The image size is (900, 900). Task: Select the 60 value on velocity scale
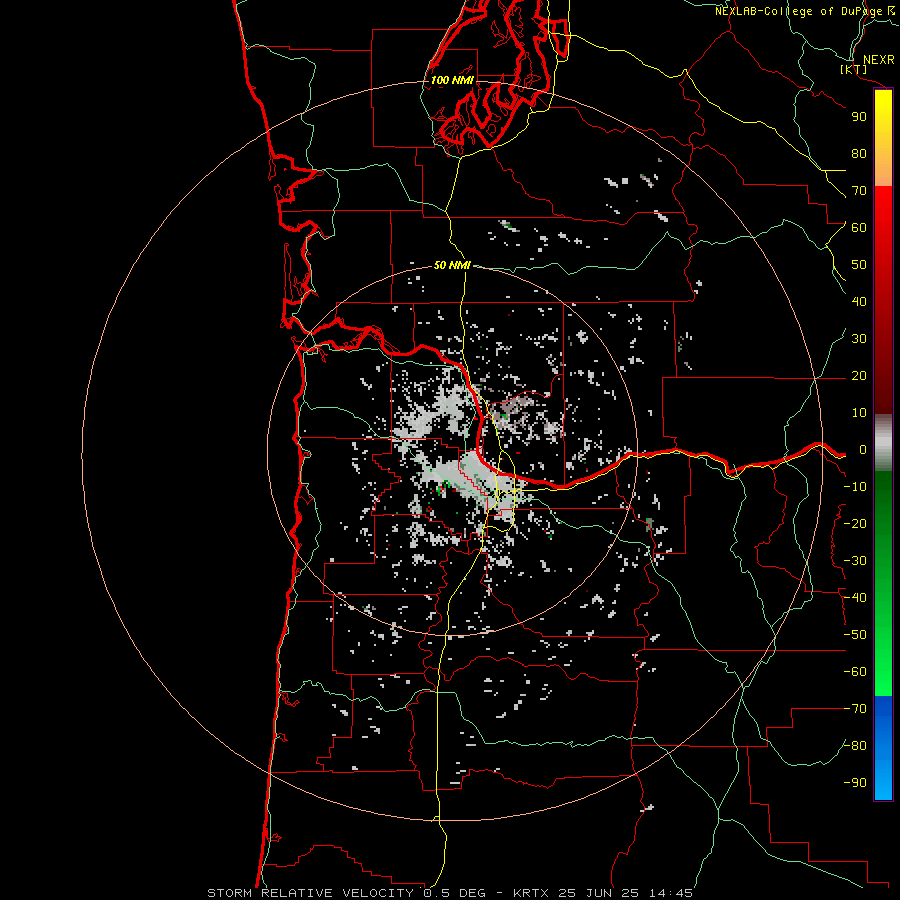click(859, 228)
